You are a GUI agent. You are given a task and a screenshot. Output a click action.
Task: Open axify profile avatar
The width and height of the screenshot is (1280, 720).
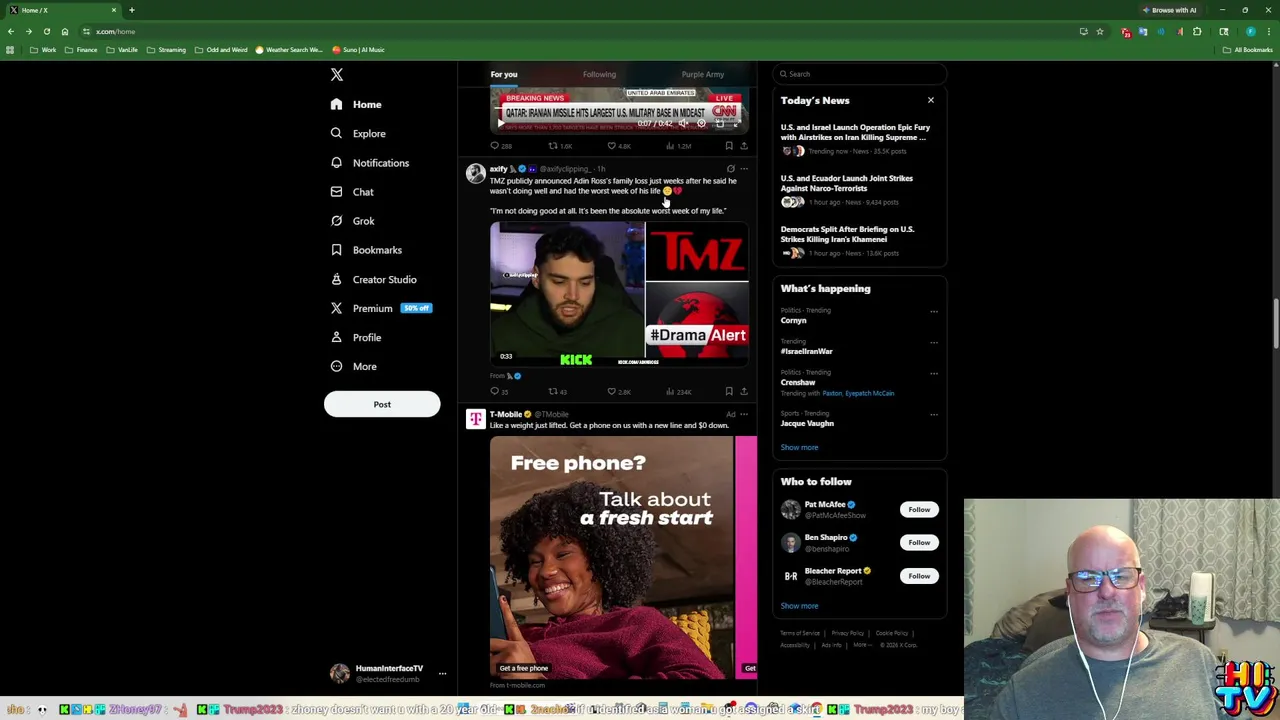pyautogui.click(x=476, y=173)
